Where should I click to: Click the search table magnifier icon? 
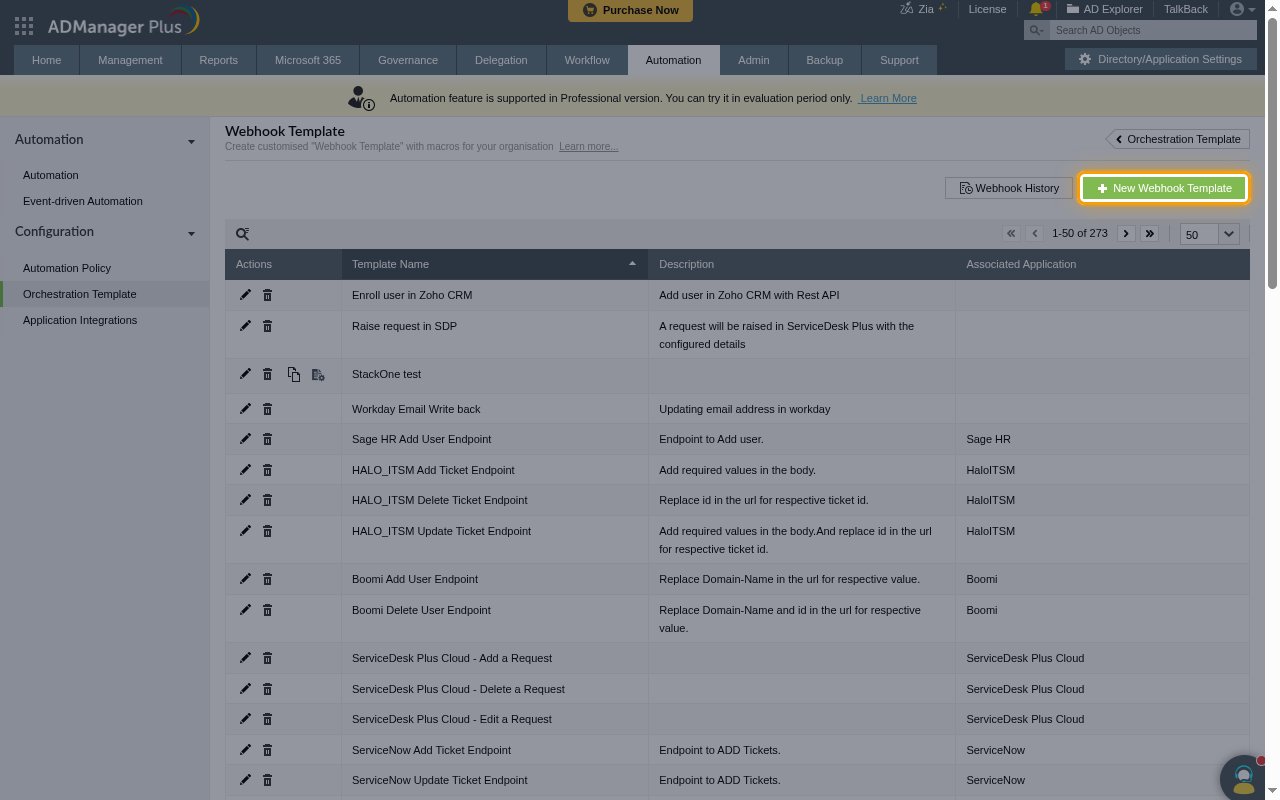(242, 234)
